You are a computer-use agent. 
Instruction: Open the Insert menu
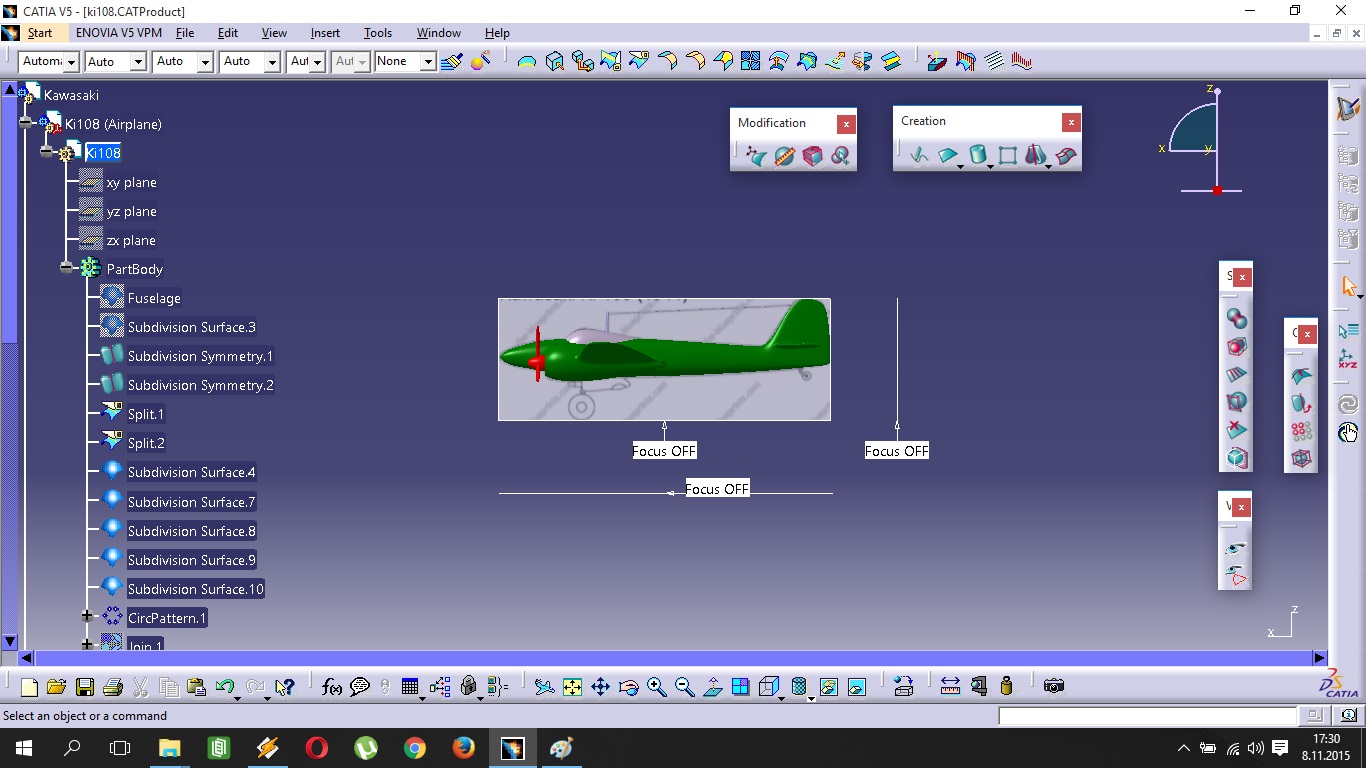[x=325, y=33]
